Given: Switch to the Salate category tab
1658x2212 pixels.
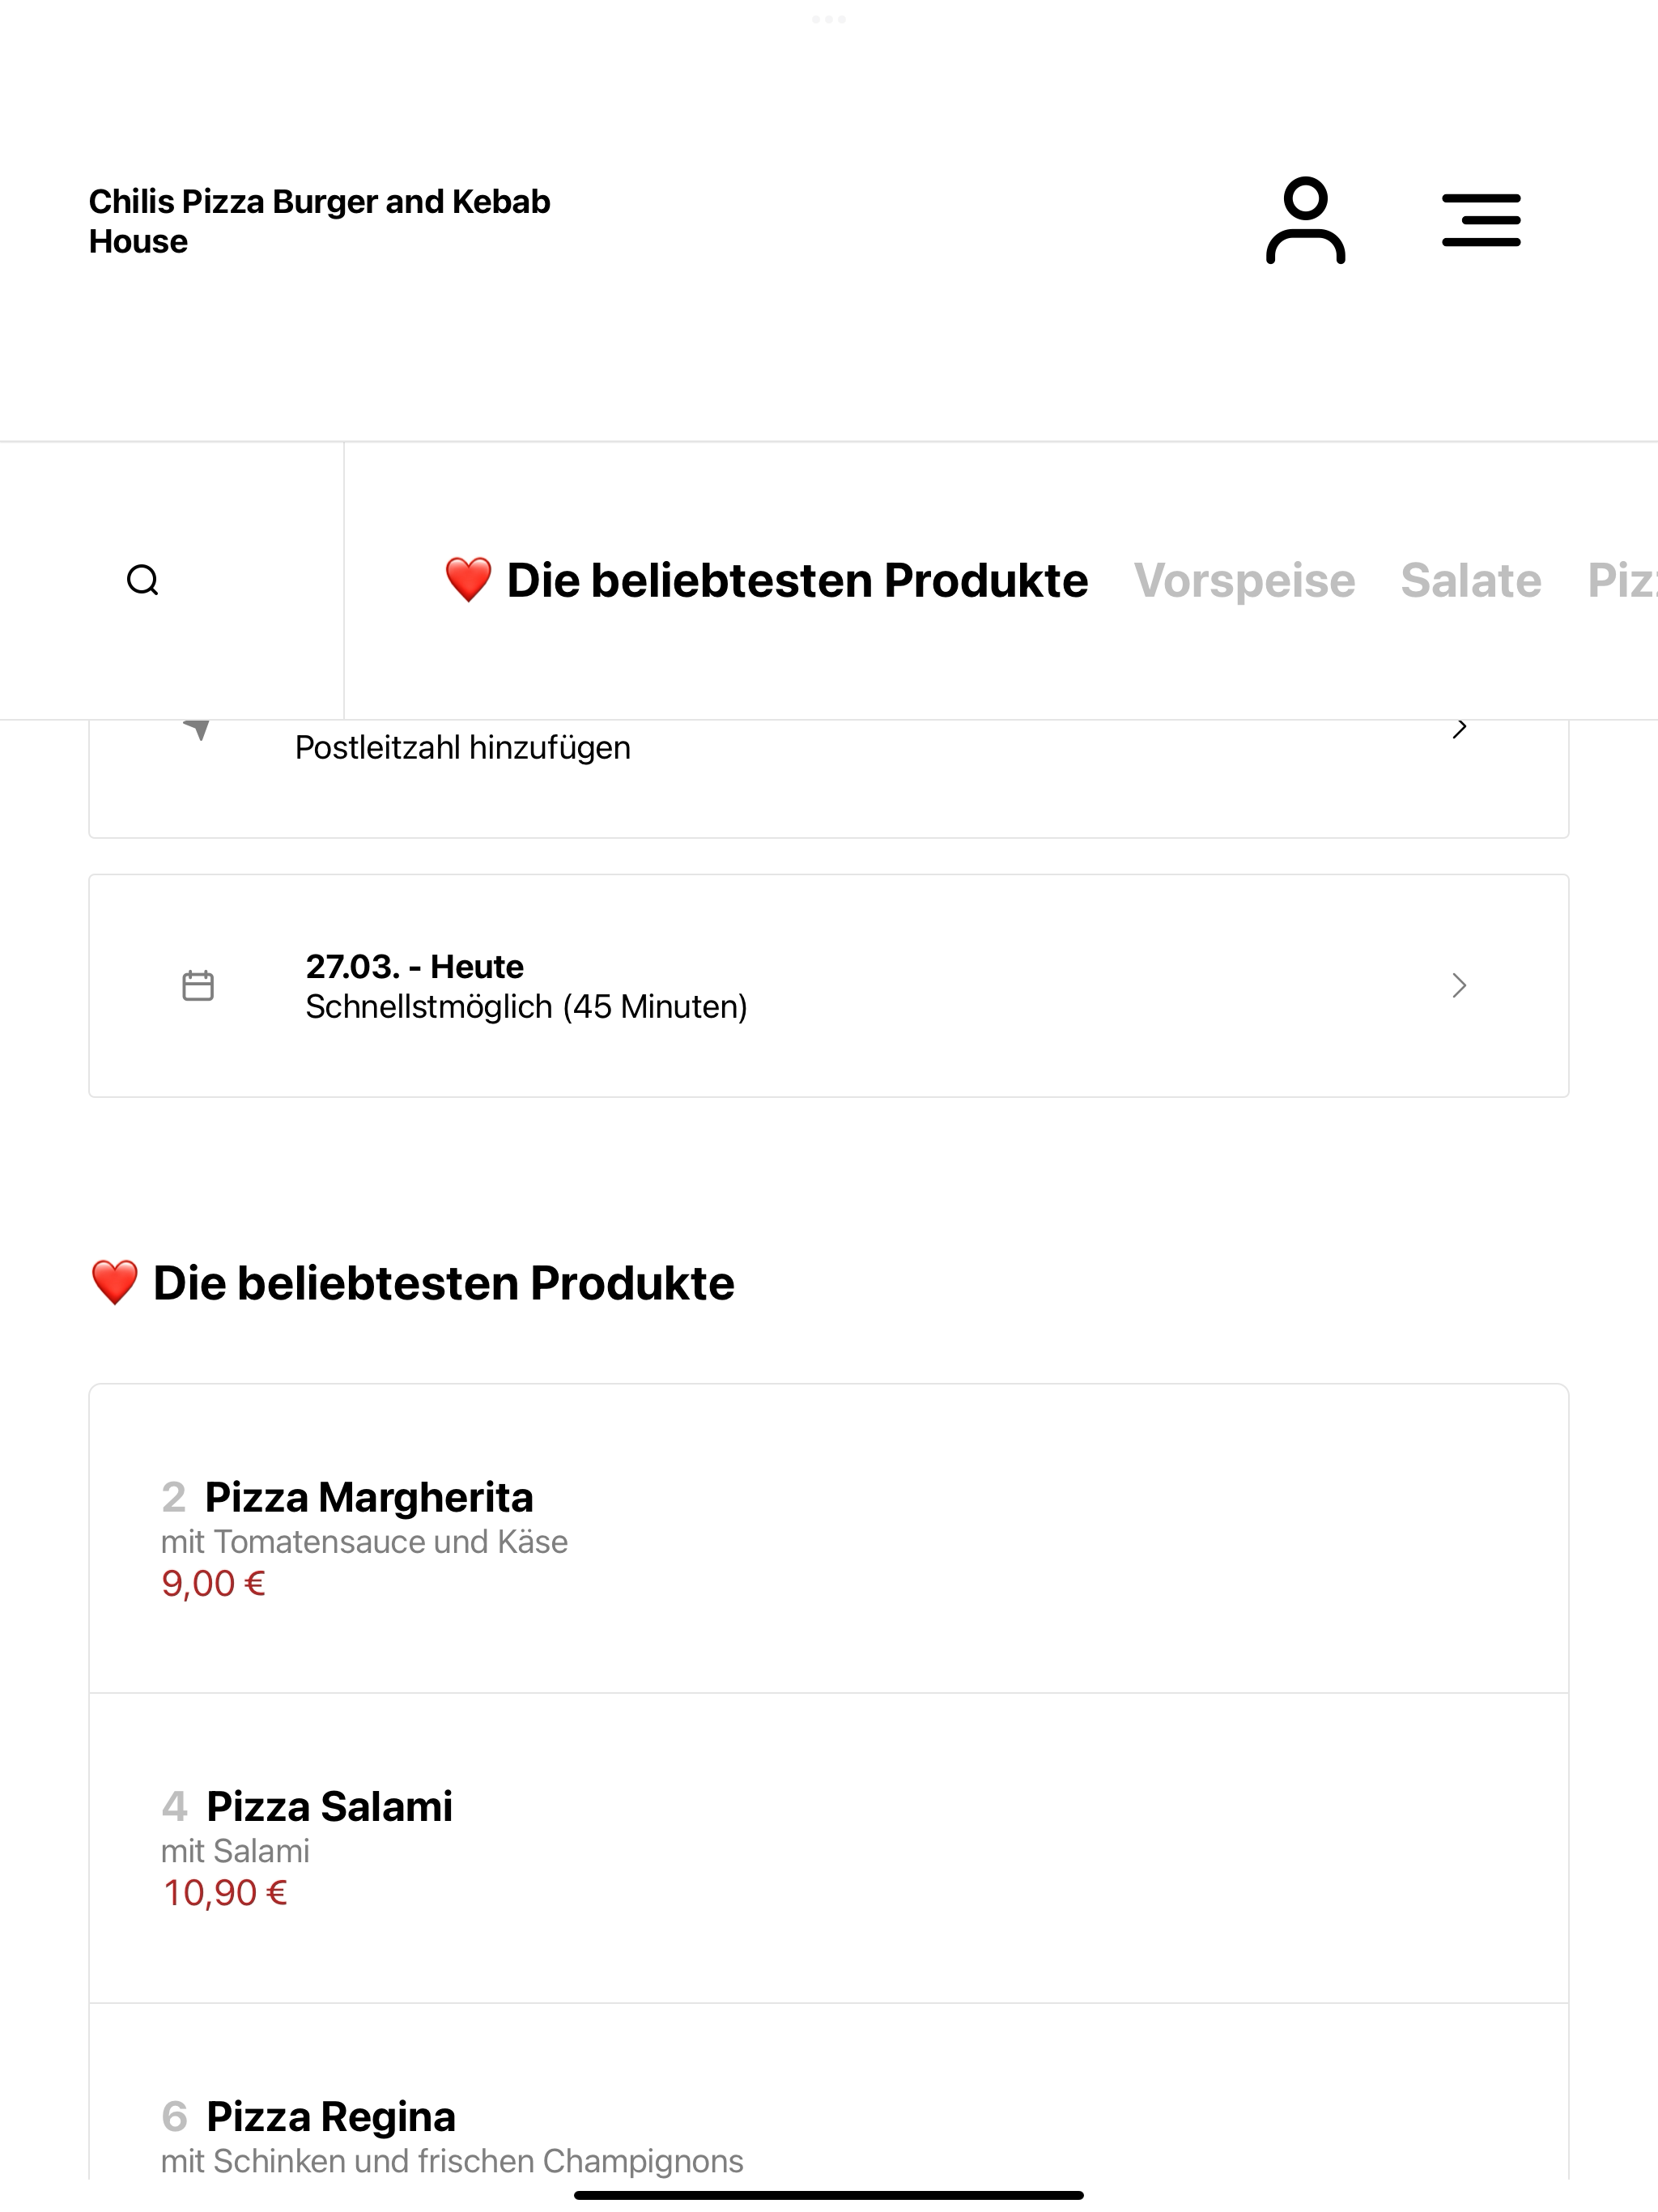Looking at the screenshot, I should pyautogui.click(x=1471, y=580).
